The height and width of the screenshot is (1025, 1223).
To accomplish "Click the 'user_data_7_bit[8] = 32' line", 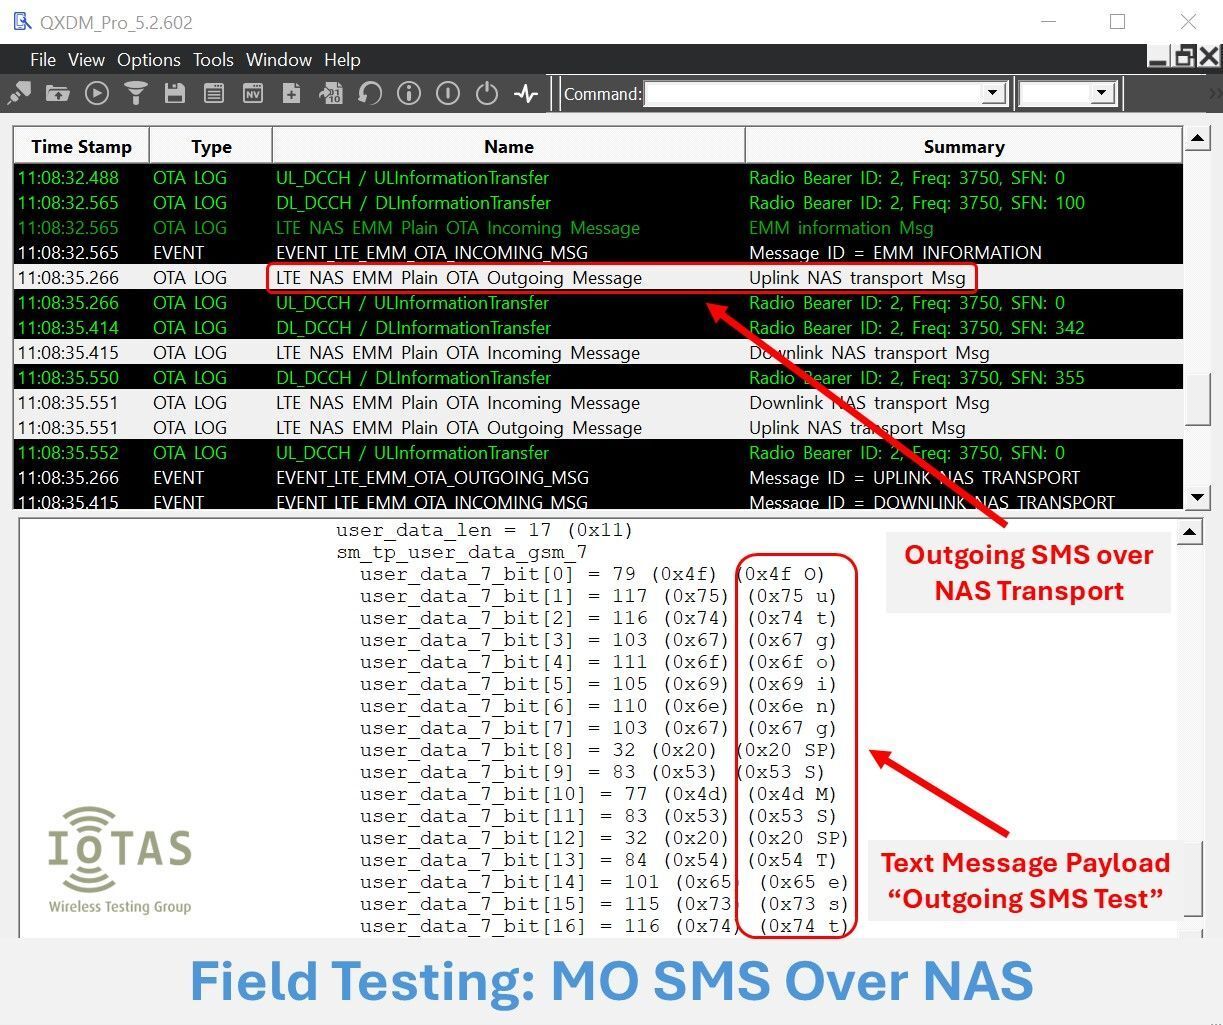I will pos(598,750).
